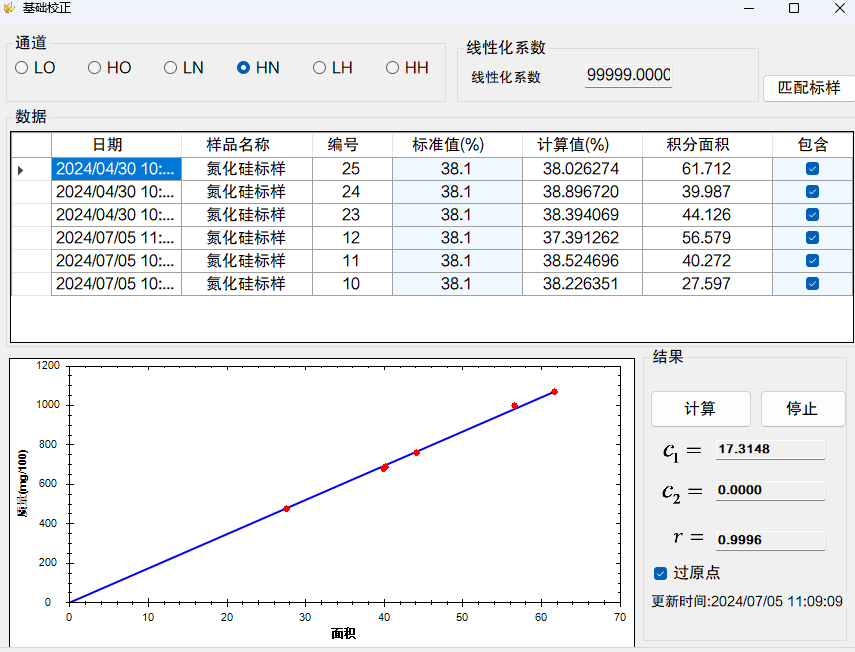Click the integral area cell 56.579

click(707, 238)
